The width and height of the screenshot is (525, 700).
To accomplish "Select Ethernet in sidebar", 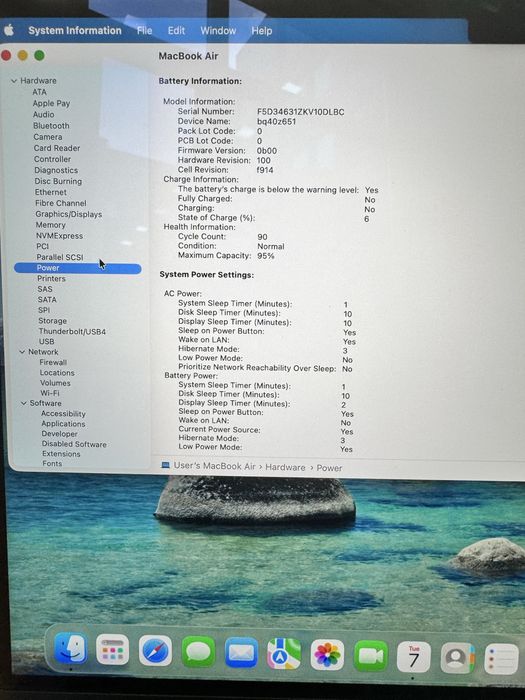I will pos(50,192).
